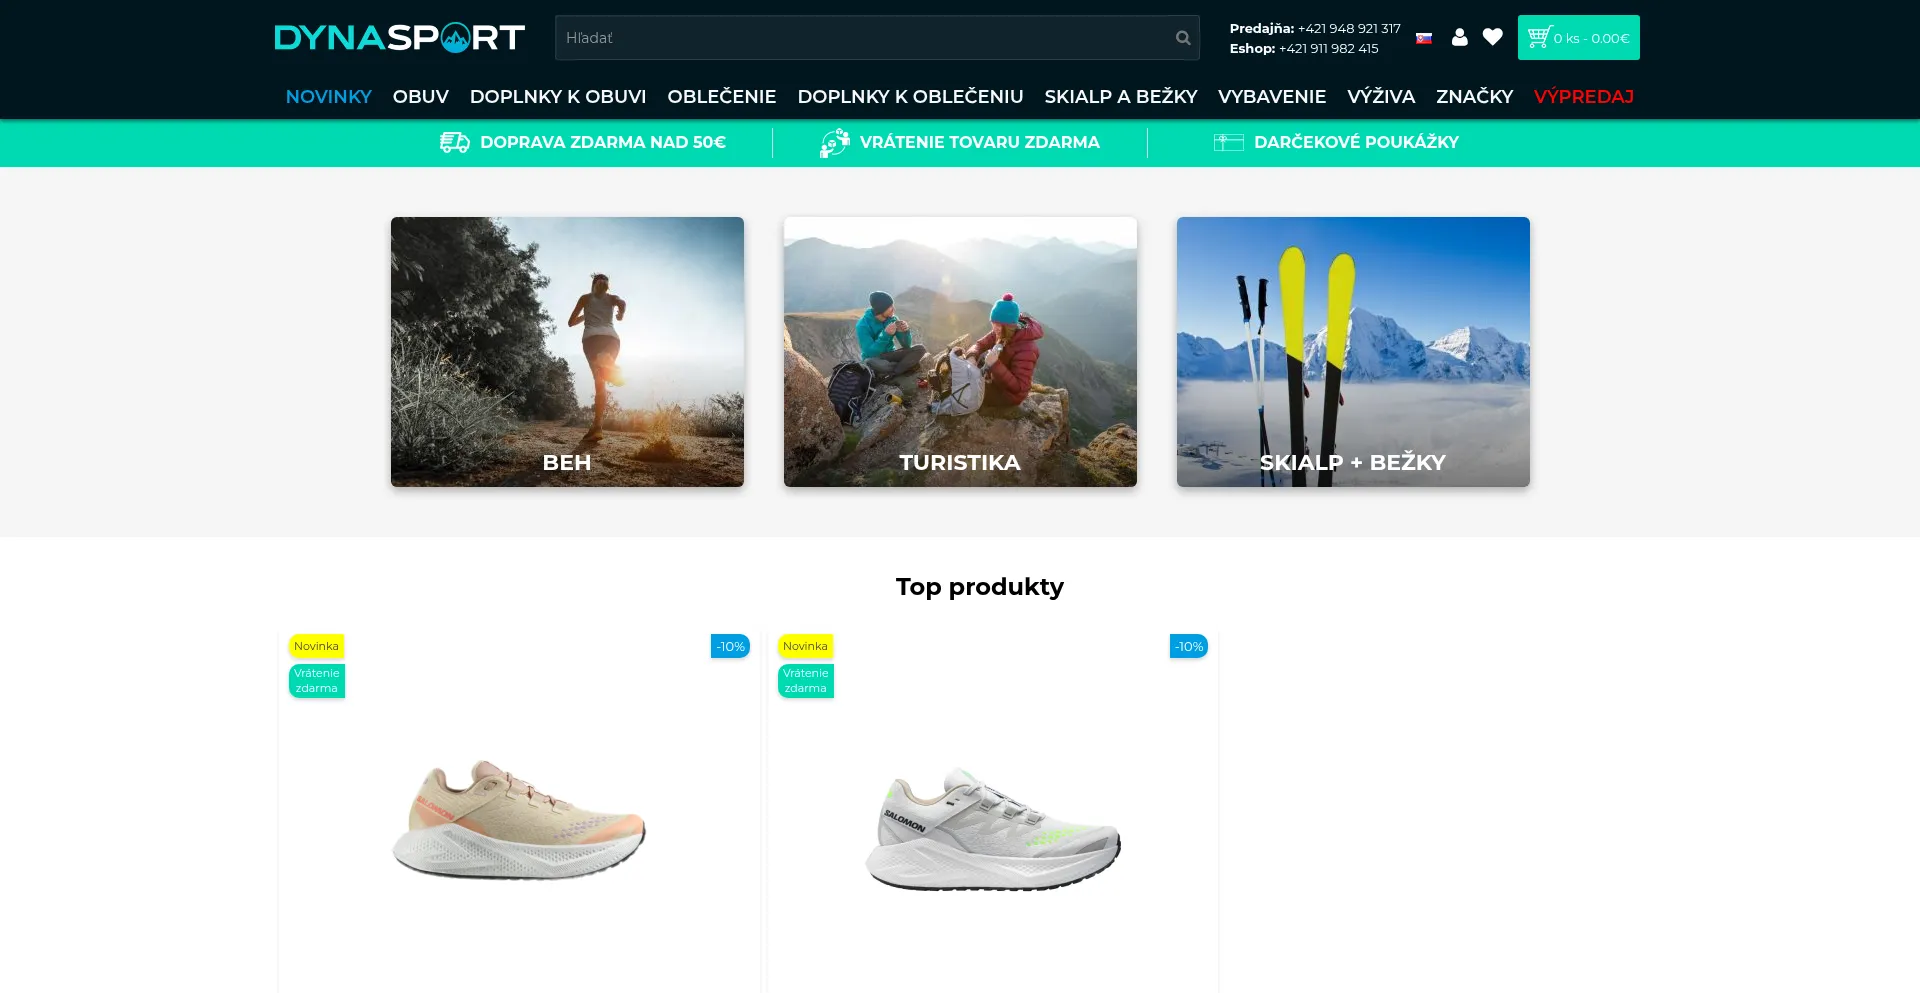Expand the SKIALP A BEŽKY menu

(1121, 96)
